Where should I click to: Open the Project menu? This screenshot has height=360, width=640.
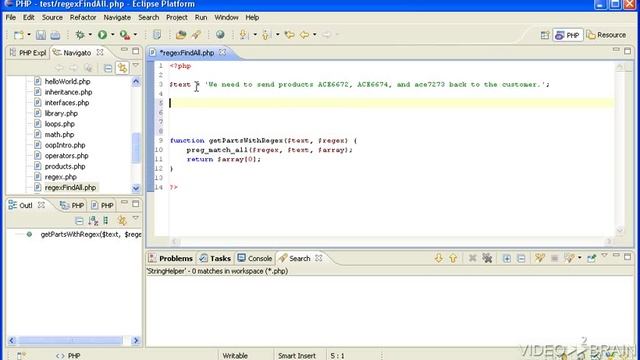[177, 18]
